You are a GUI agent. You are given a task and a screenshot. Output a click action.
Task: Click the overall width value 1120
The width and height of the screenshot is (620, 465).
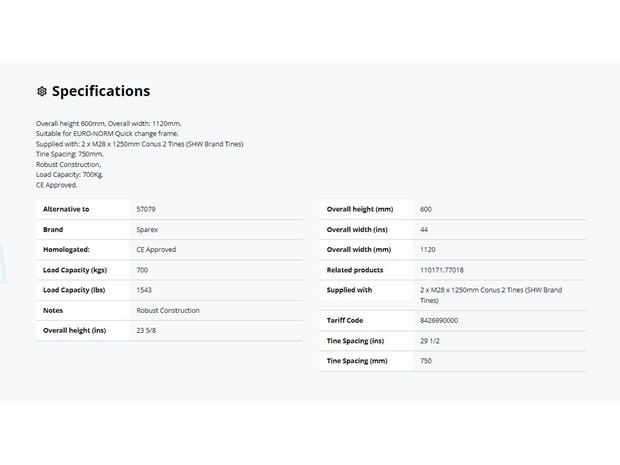point(428,250)
